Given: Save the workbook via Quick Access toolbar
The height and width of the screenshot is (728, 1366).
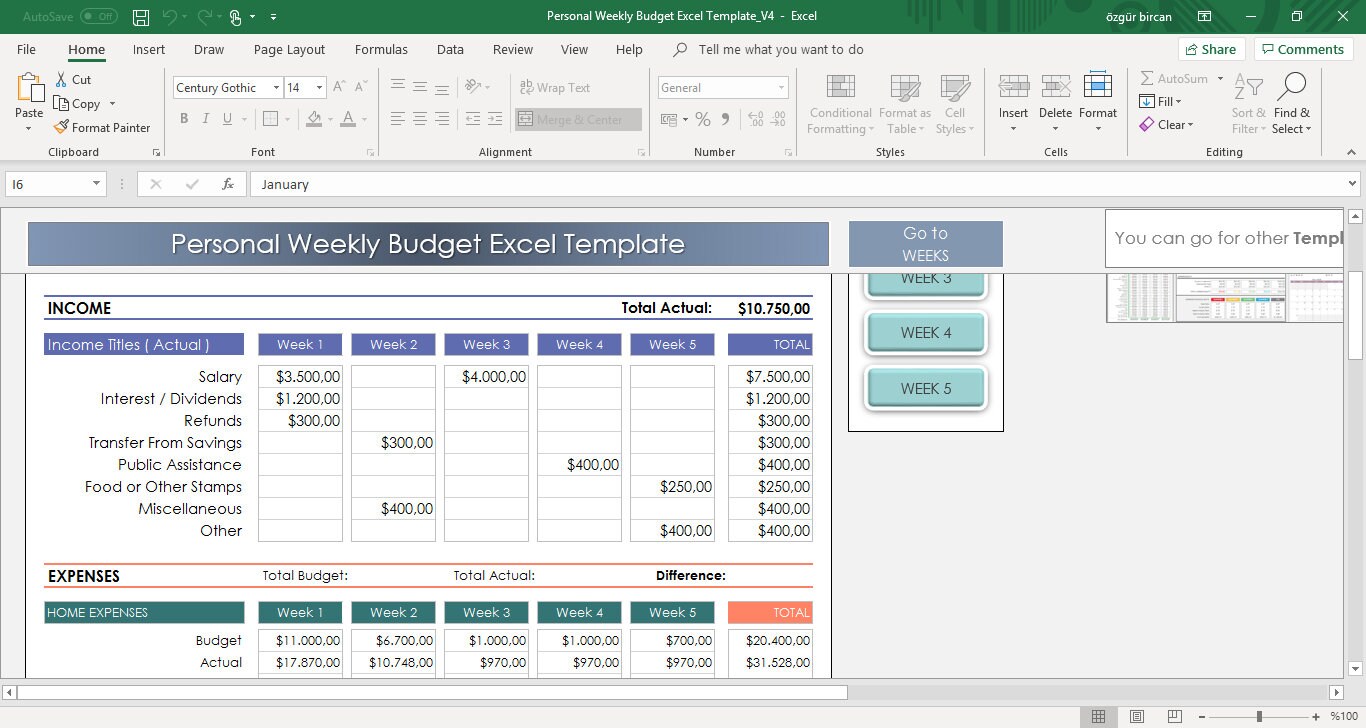Looking at the screenshot, I should click(140, 16).
